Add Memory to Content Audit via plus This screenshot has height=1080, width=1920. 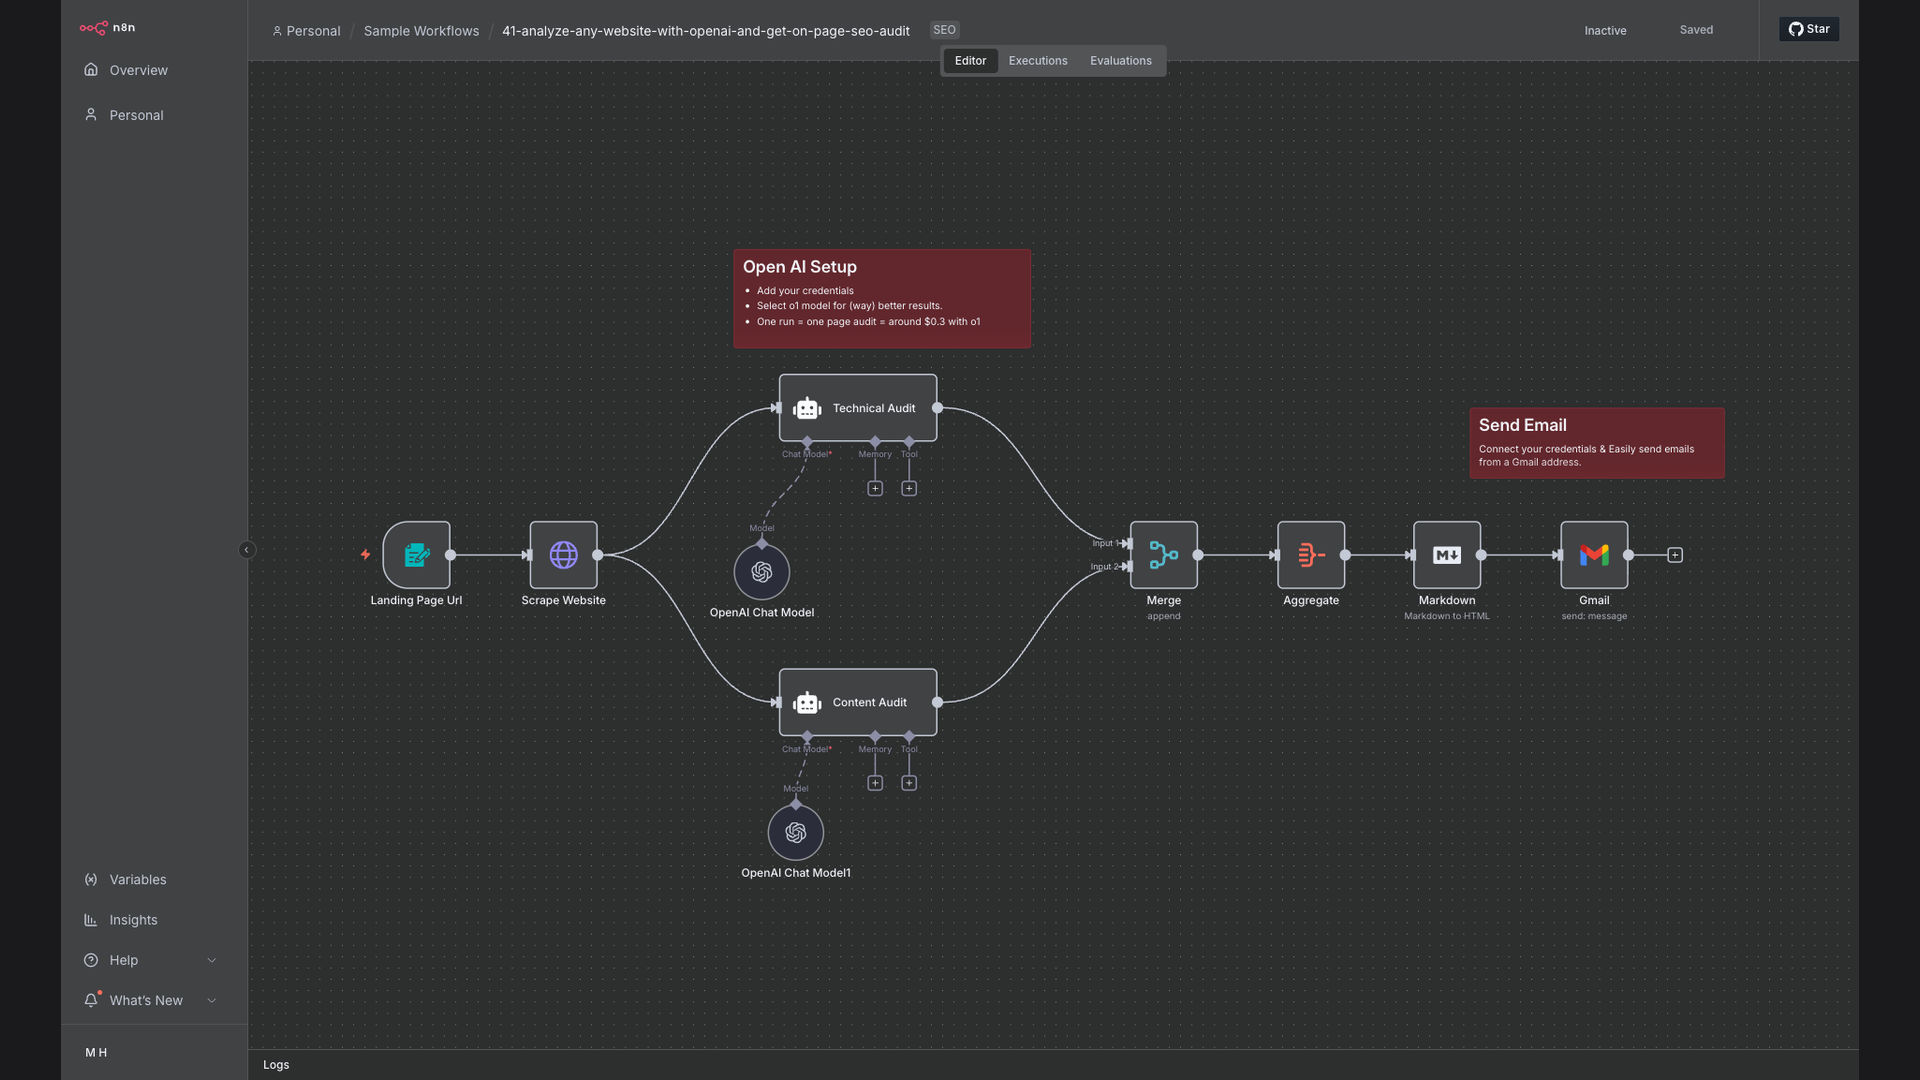[875, 783]
